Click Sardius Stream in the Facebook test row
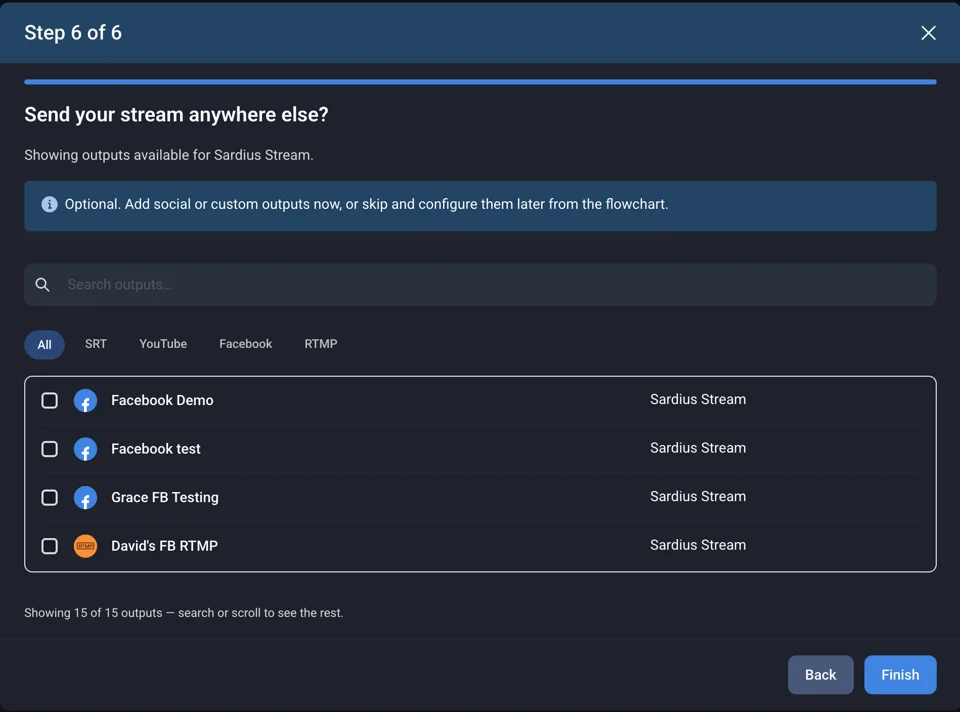This screenshot has width=960, height=712. click(x=698, y=448)
